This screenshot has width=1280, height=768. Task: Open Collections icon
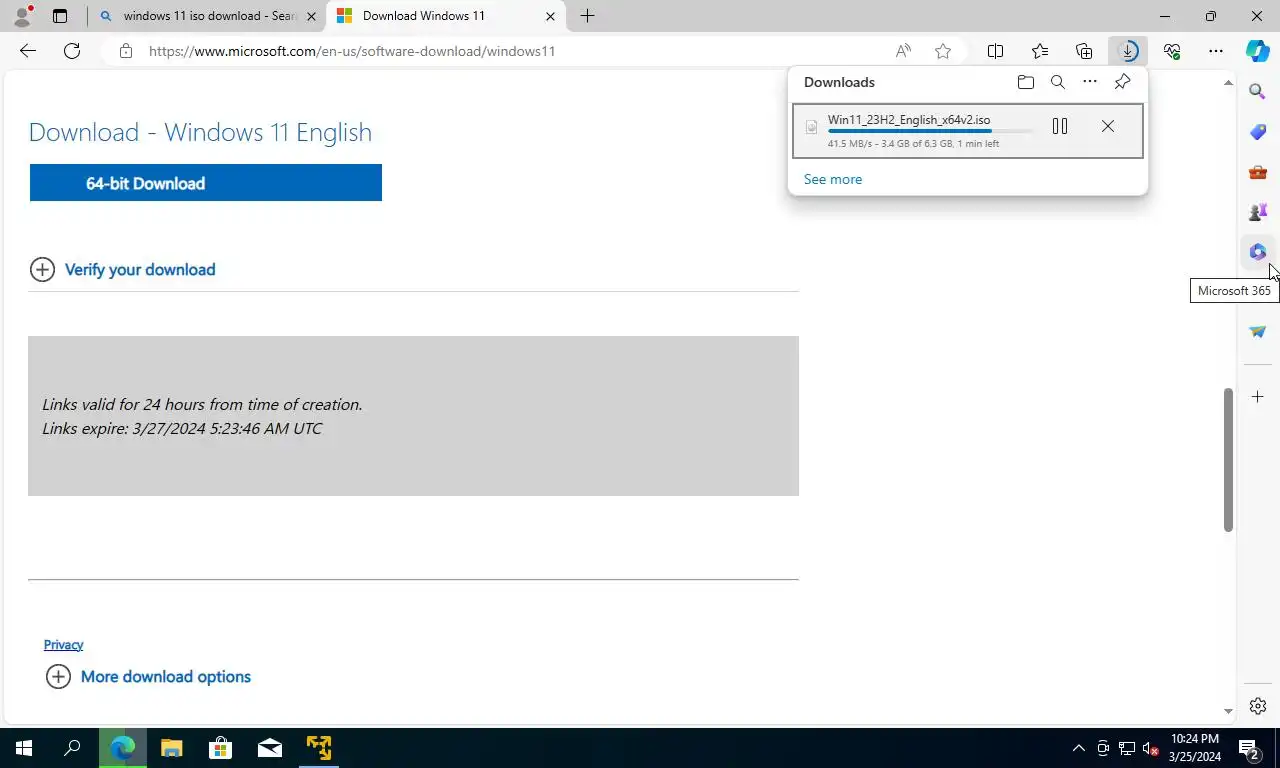[x=1084, y=51]
